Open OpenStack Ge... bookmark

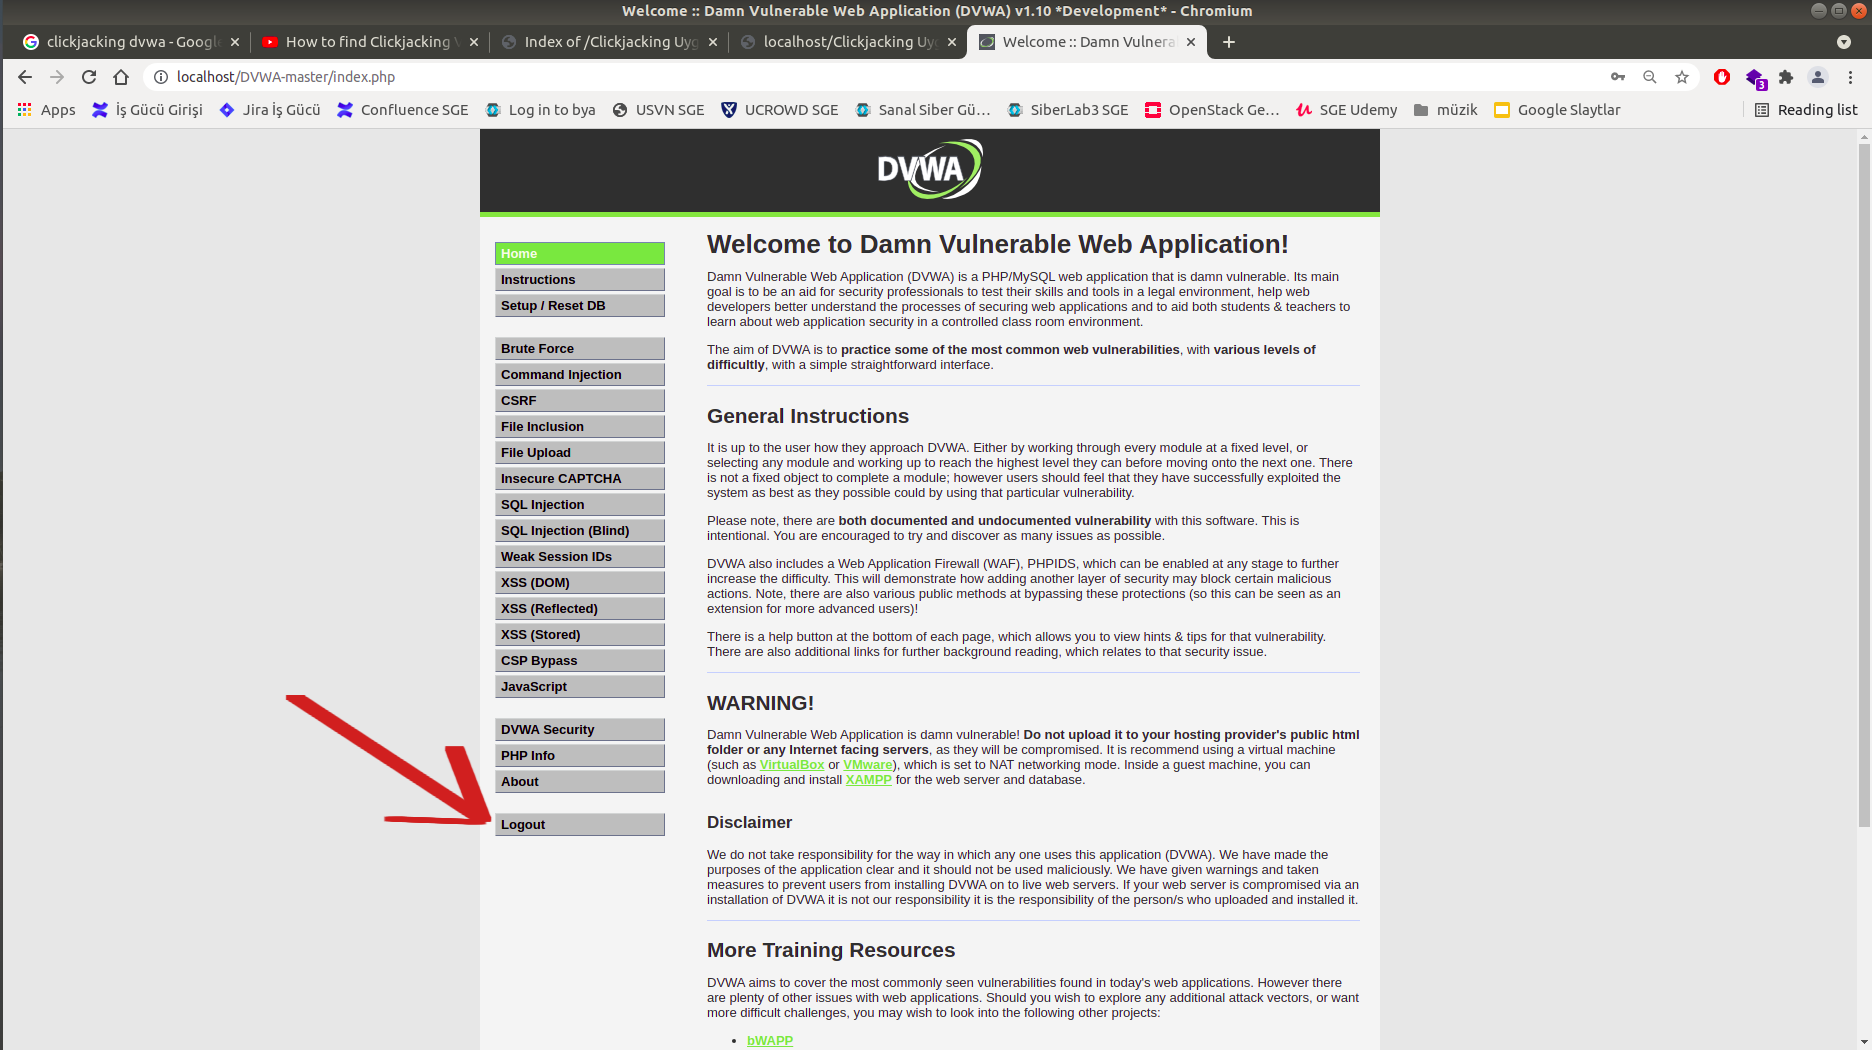[1212, 110]
